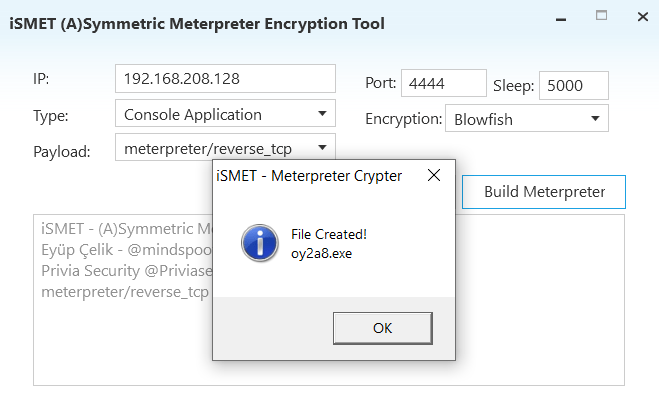
Task: Expand the Type dropdown arrow
Action: (x=322, y=114)
